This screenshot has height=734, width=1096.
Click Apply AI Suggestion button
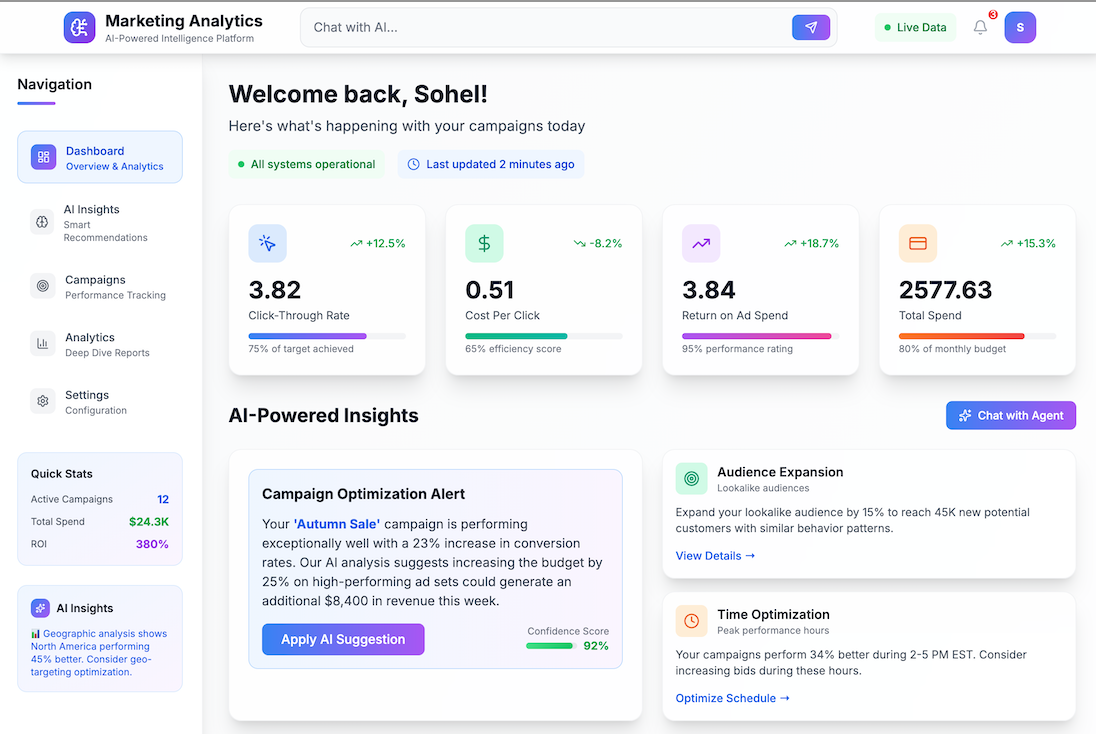tap(343, 639)
